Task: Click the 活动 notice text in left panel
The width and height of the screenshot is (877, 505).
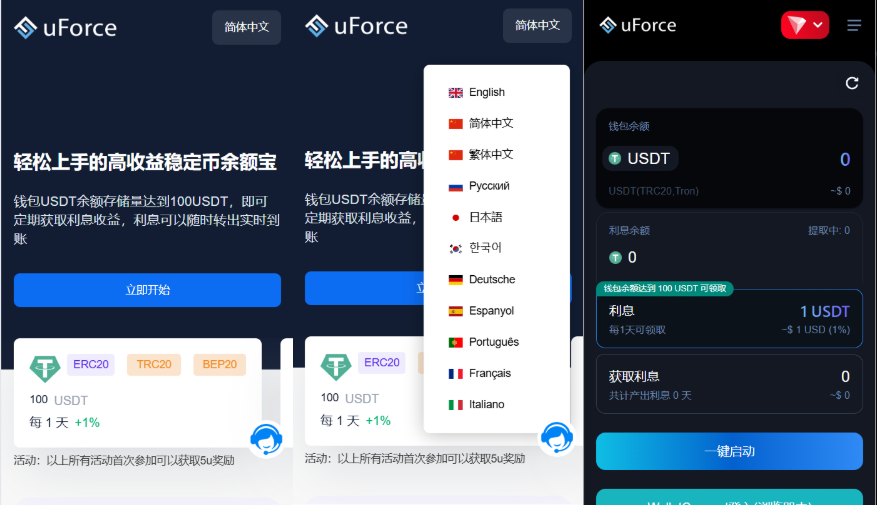Action: 124,461
